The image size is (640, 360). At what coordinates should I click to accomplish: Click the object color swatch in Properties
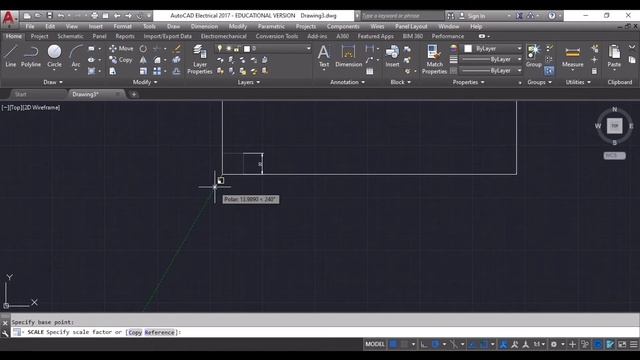[x=468, y=49]
